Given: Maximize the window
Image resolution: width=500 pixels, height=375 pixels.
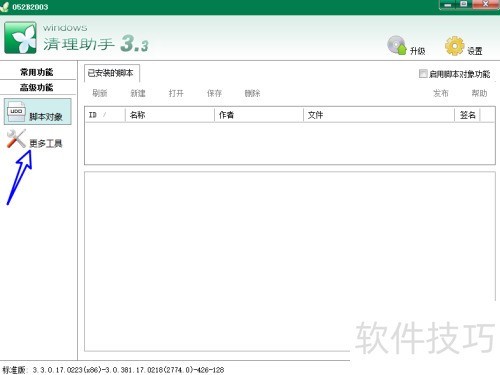Looking at the screenshot, I should coord(464,4).
